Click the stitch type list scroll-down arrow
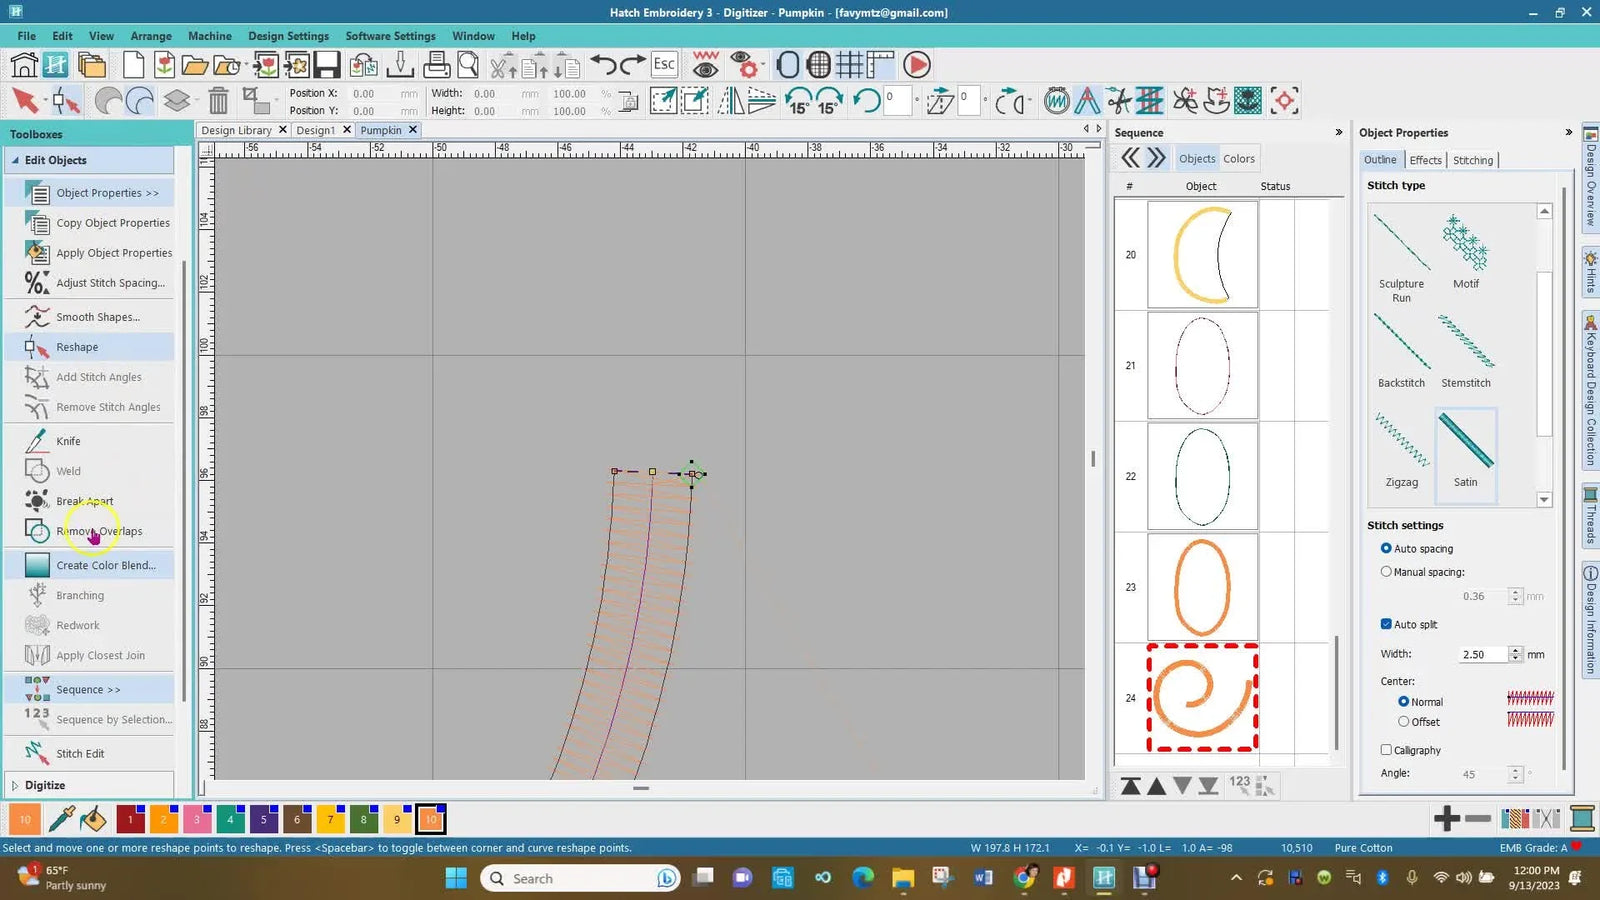Image resolution: width=1600 pixels, height=900 pixels. click(1544, 499)
